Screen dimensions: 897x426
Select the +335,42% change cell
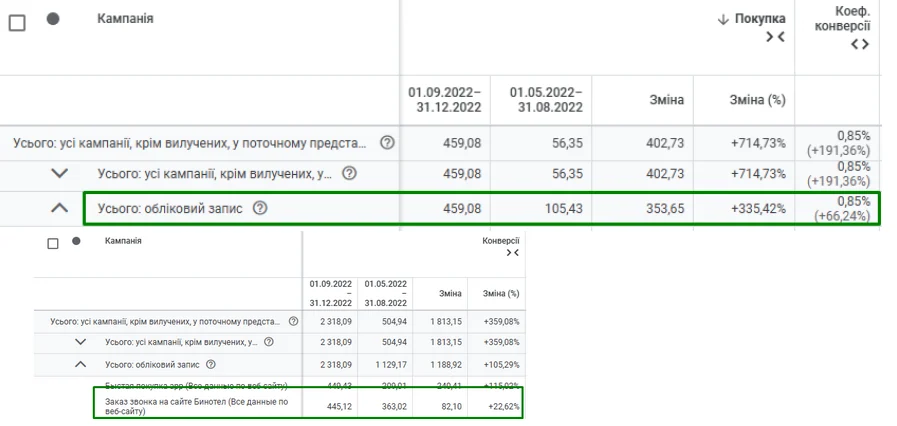coord(758,209)
